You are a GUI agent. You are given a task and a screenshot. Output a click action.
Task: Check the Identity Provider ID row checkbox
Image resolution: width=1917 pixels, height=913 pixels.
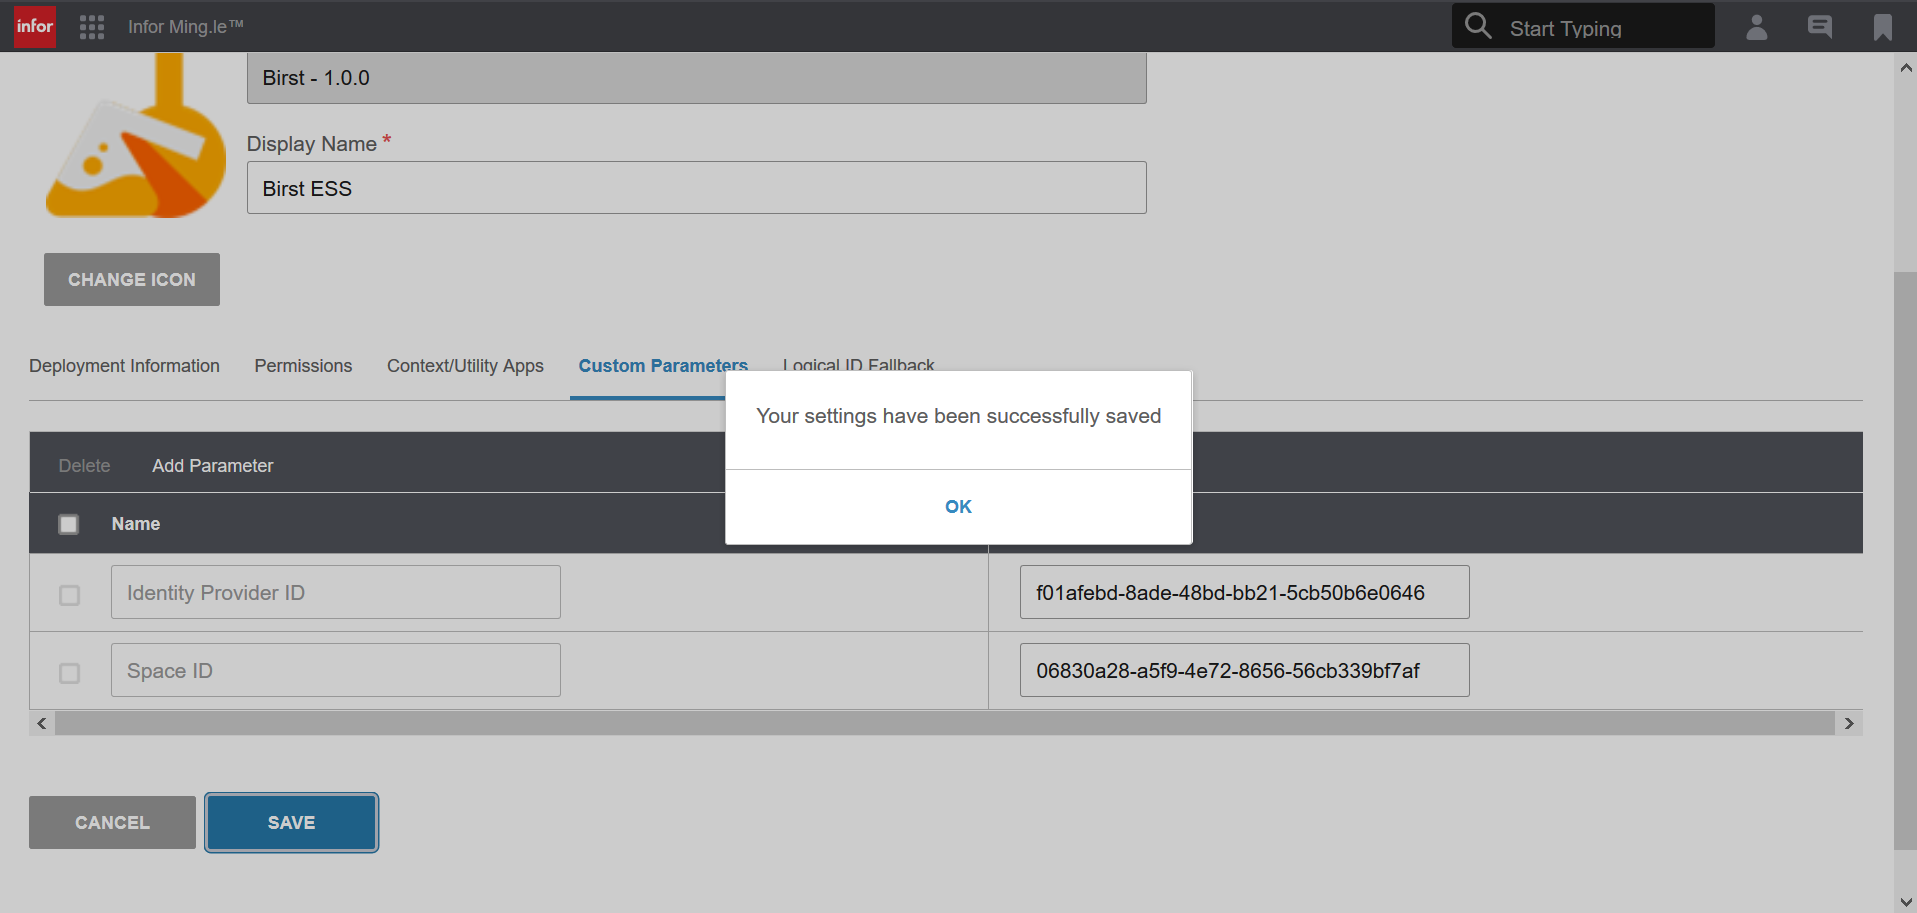(69, 595)
